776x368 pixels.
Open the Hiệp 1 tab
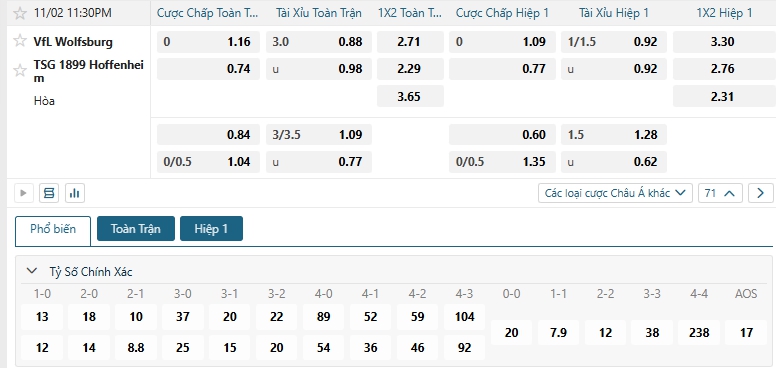pos(211,229)
